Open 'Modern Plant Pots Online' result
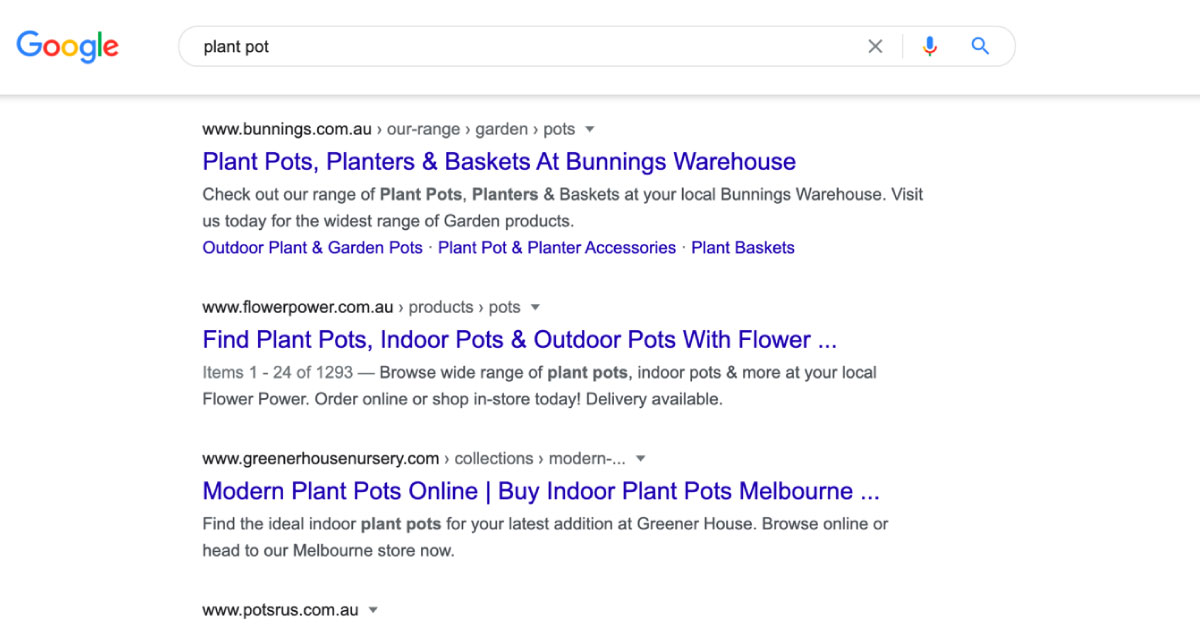The image size is (1200, 630). (541, 492)
